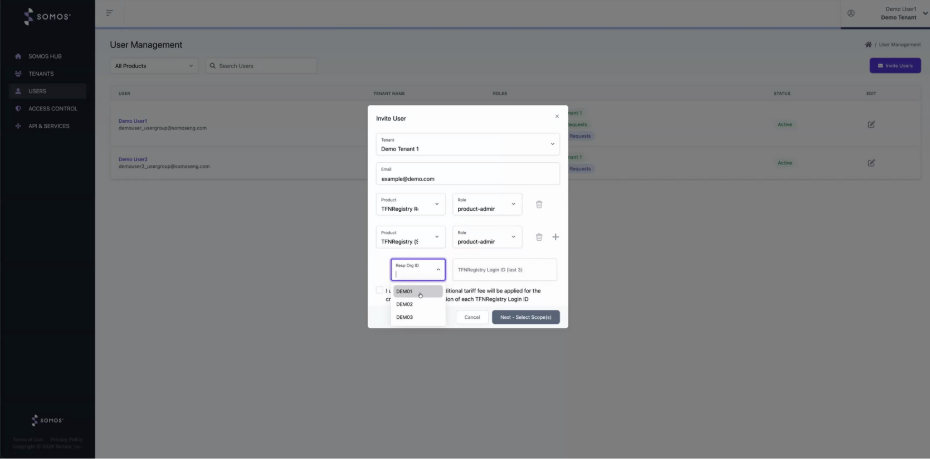
Task: Open the first Product dropdown
Action: point(410,205)
